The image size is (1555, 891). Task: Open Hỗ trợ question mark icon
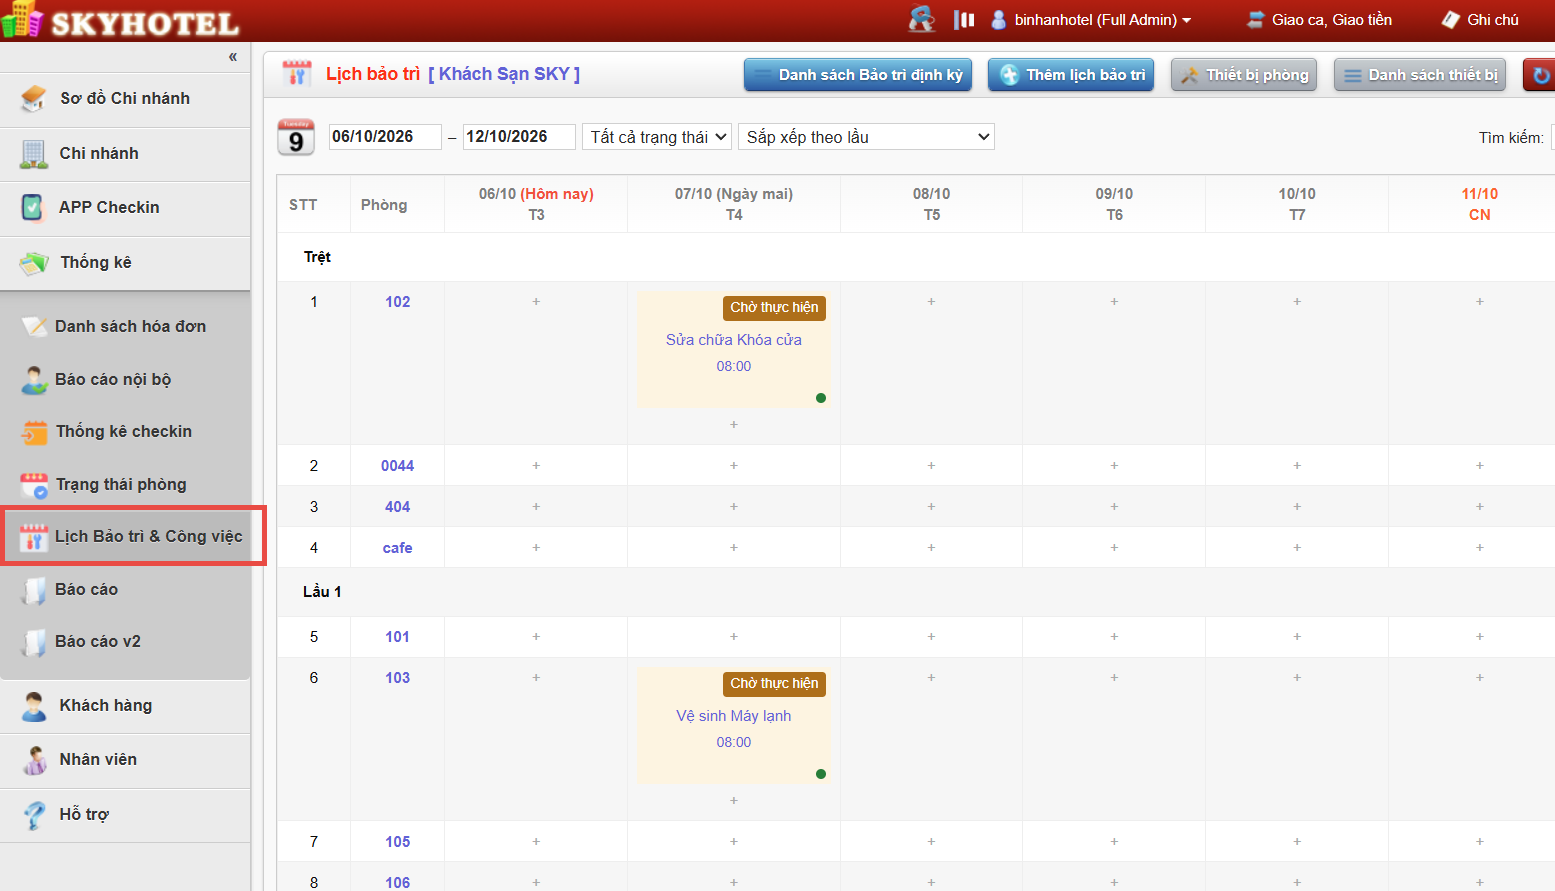(35, 814)
